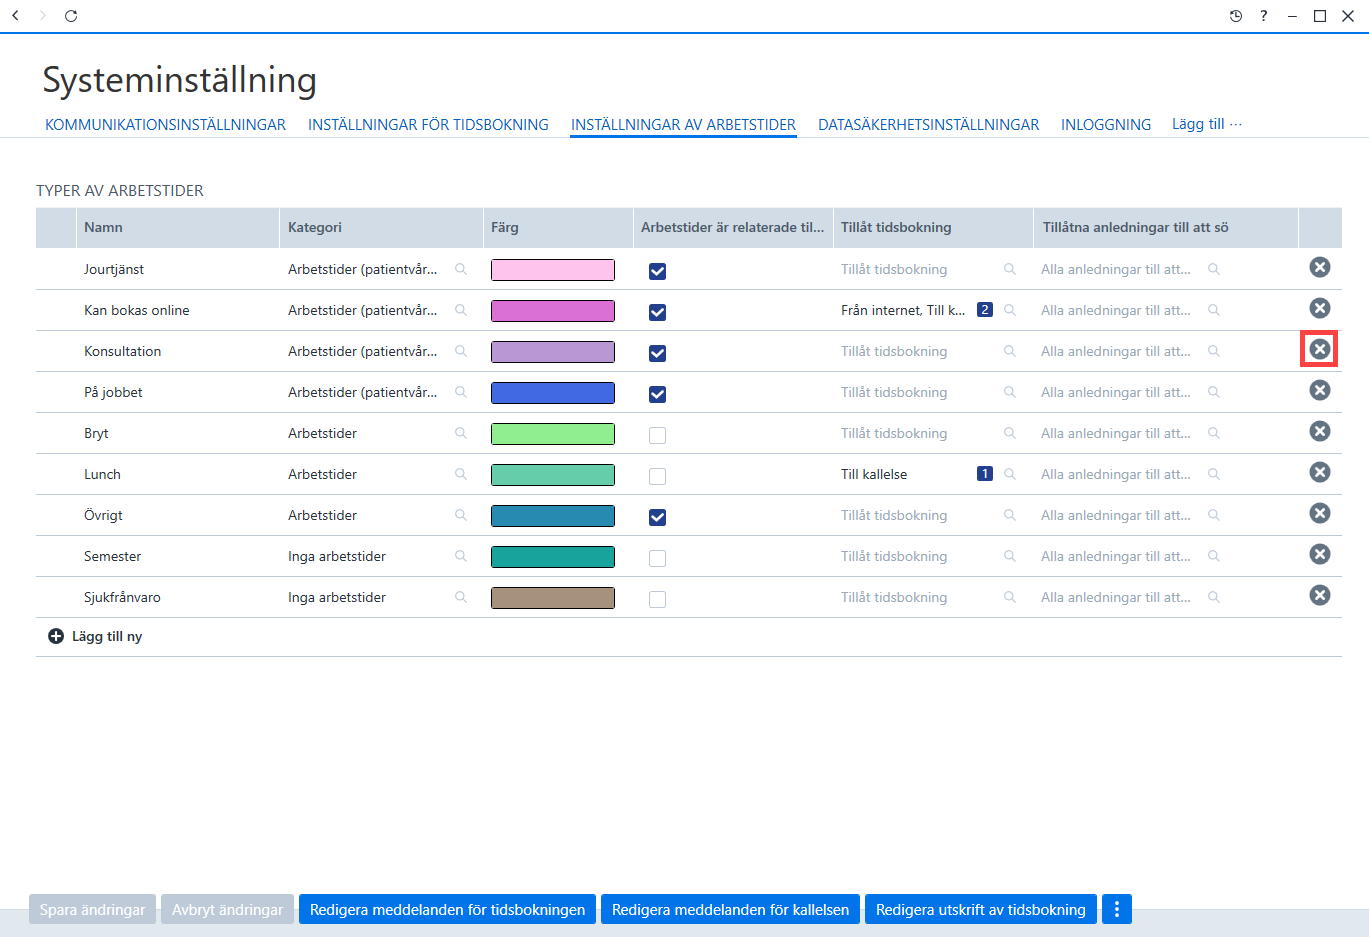Viewport: 1369px width, 937px height.
Task: Click the Konsultation name field
Action: (x=178, y=351)
